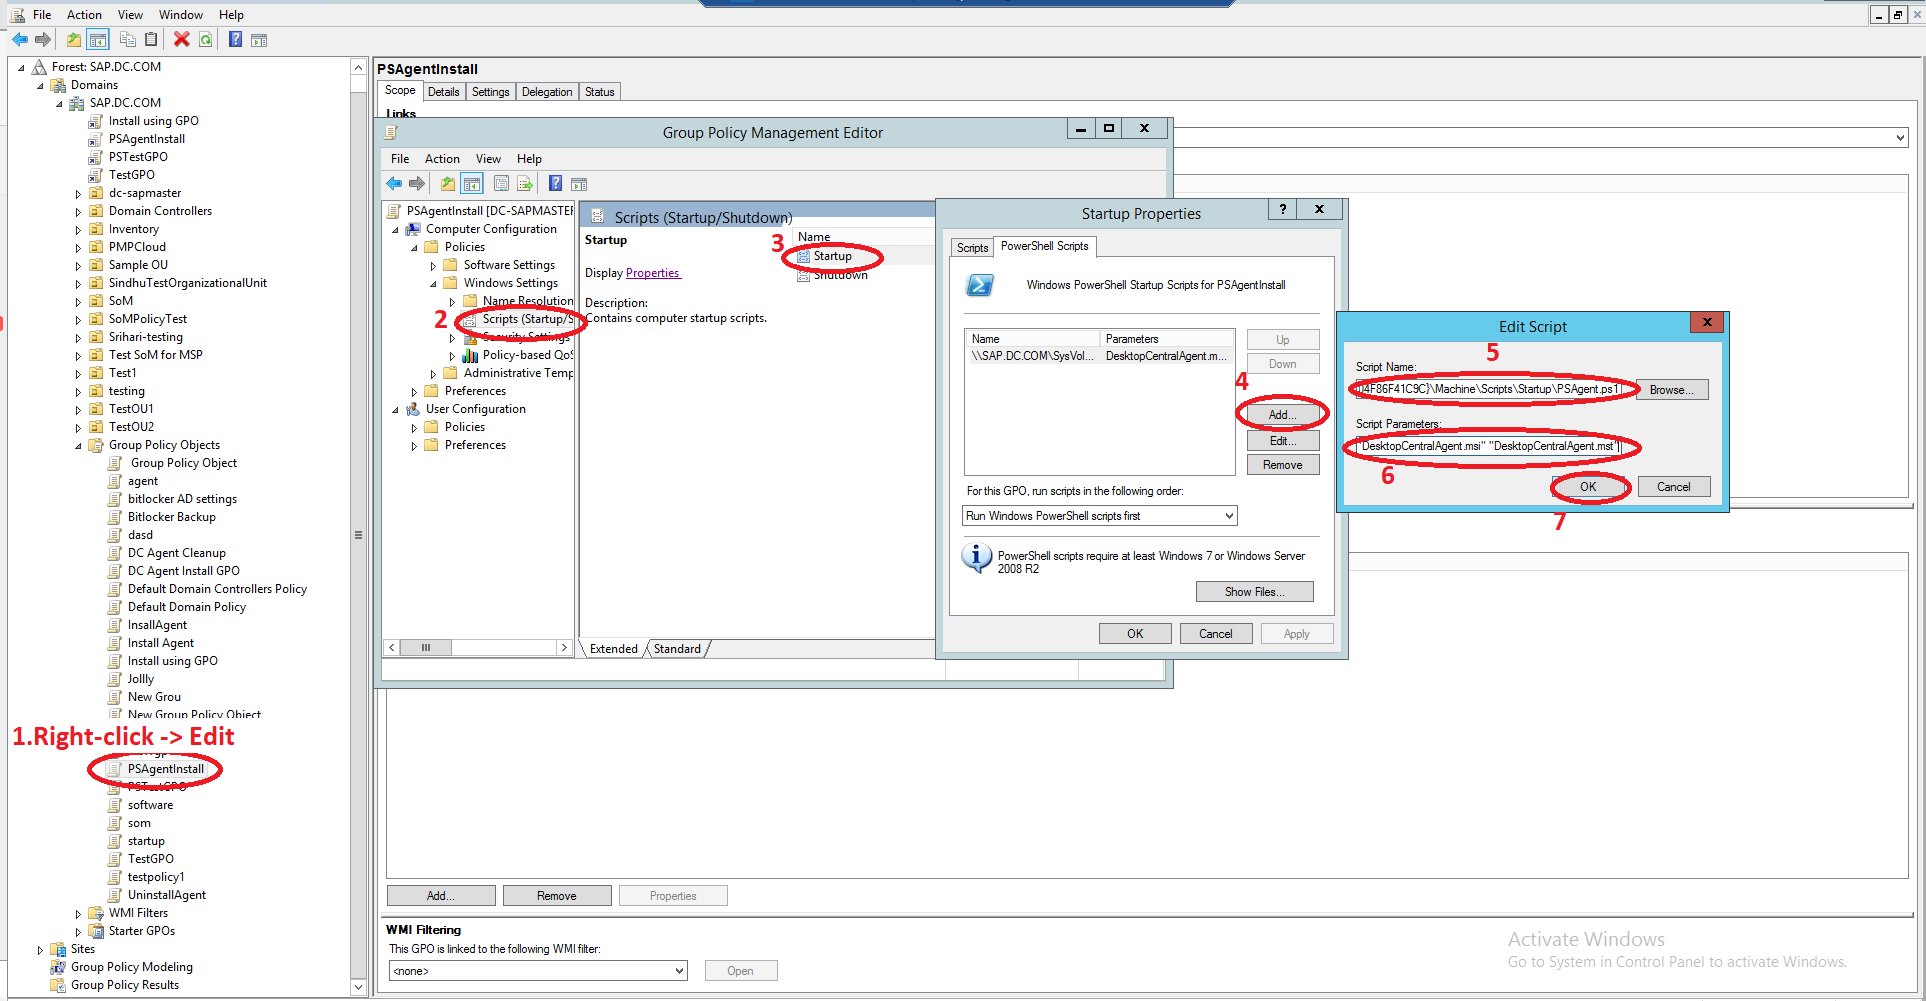Click OK in the Edit Script dialog

1588,487
